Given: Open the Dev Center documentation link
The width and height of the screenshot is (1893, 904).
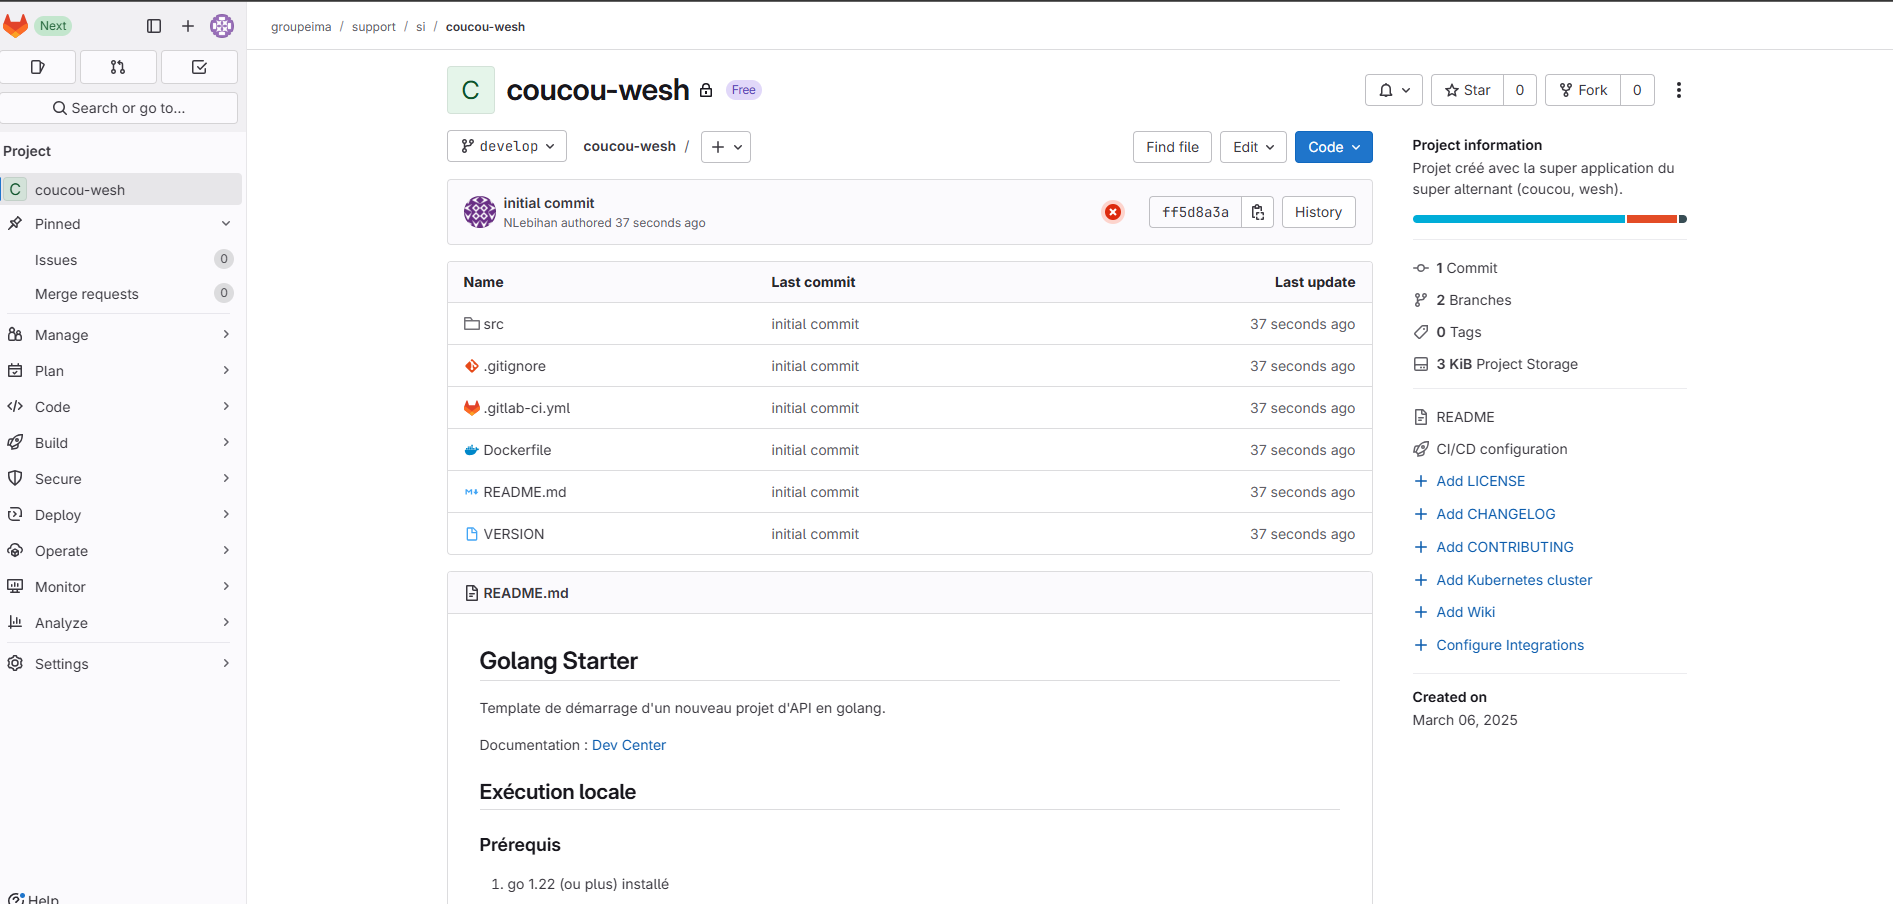Looking at the screenshot, I should click(628, 745).
